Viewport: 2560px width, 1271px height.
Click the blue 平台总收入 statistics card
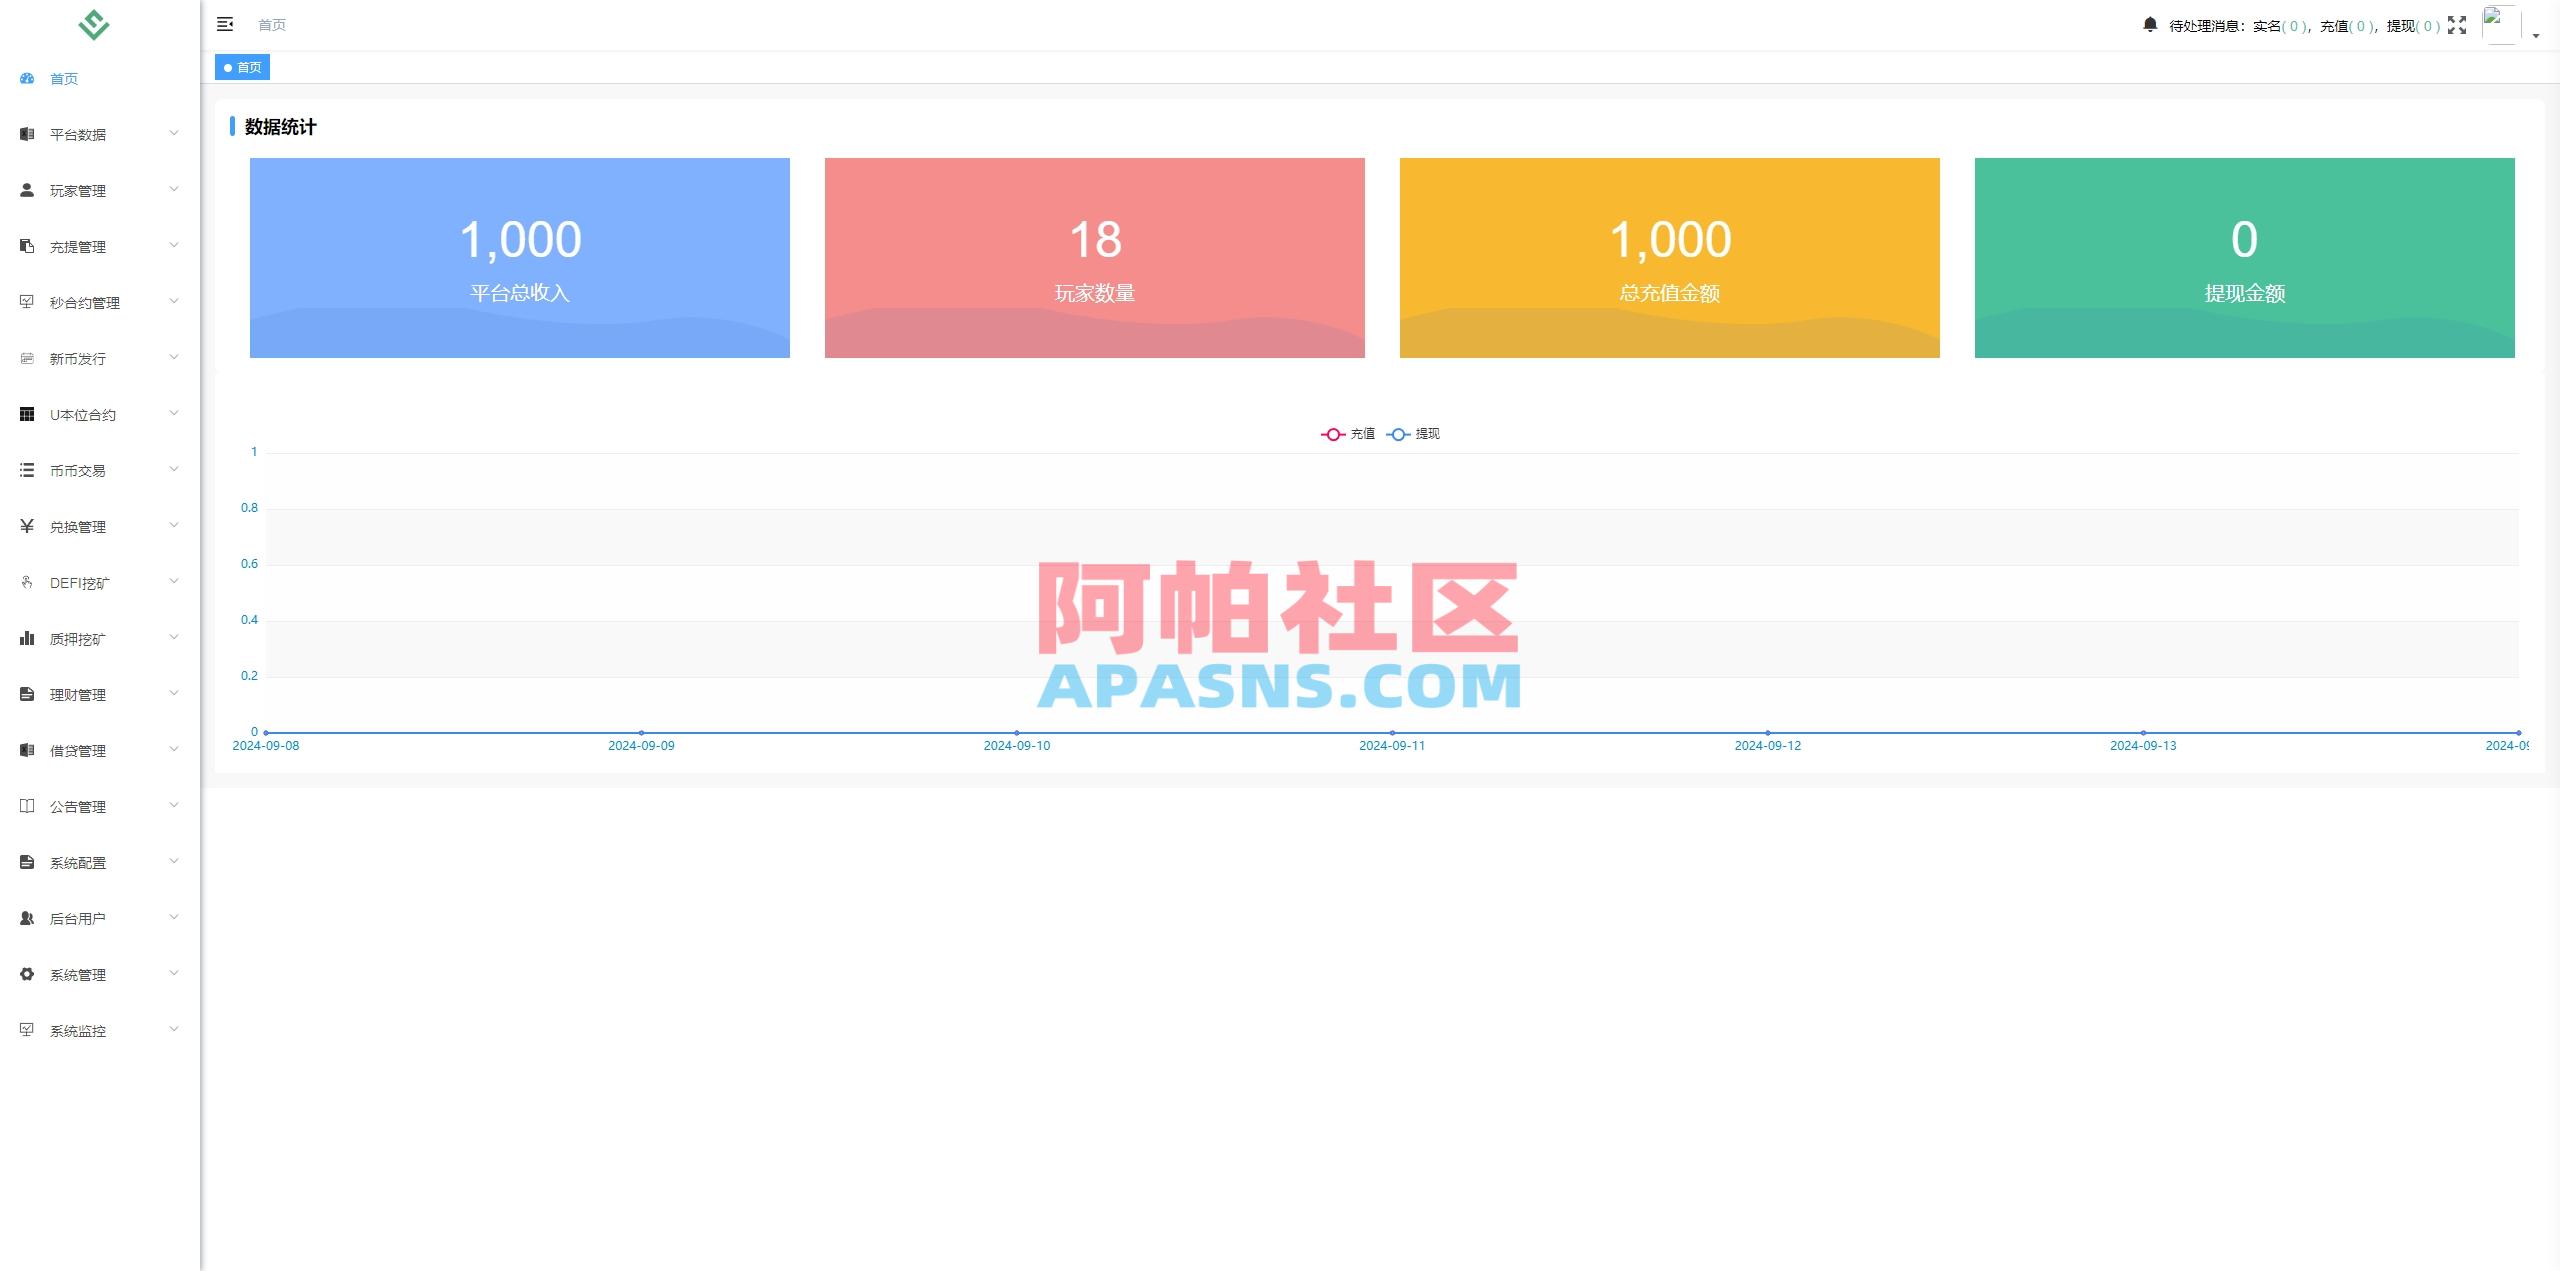pos(519,257)
